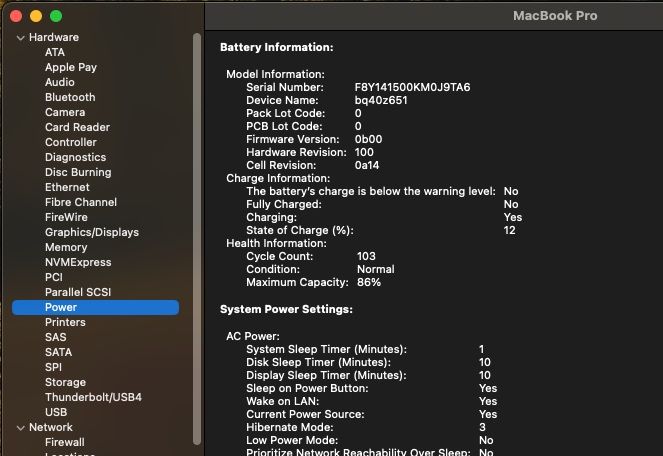
Task: Select NVMExpress from the Hardware list
Action: click(78, 262)
